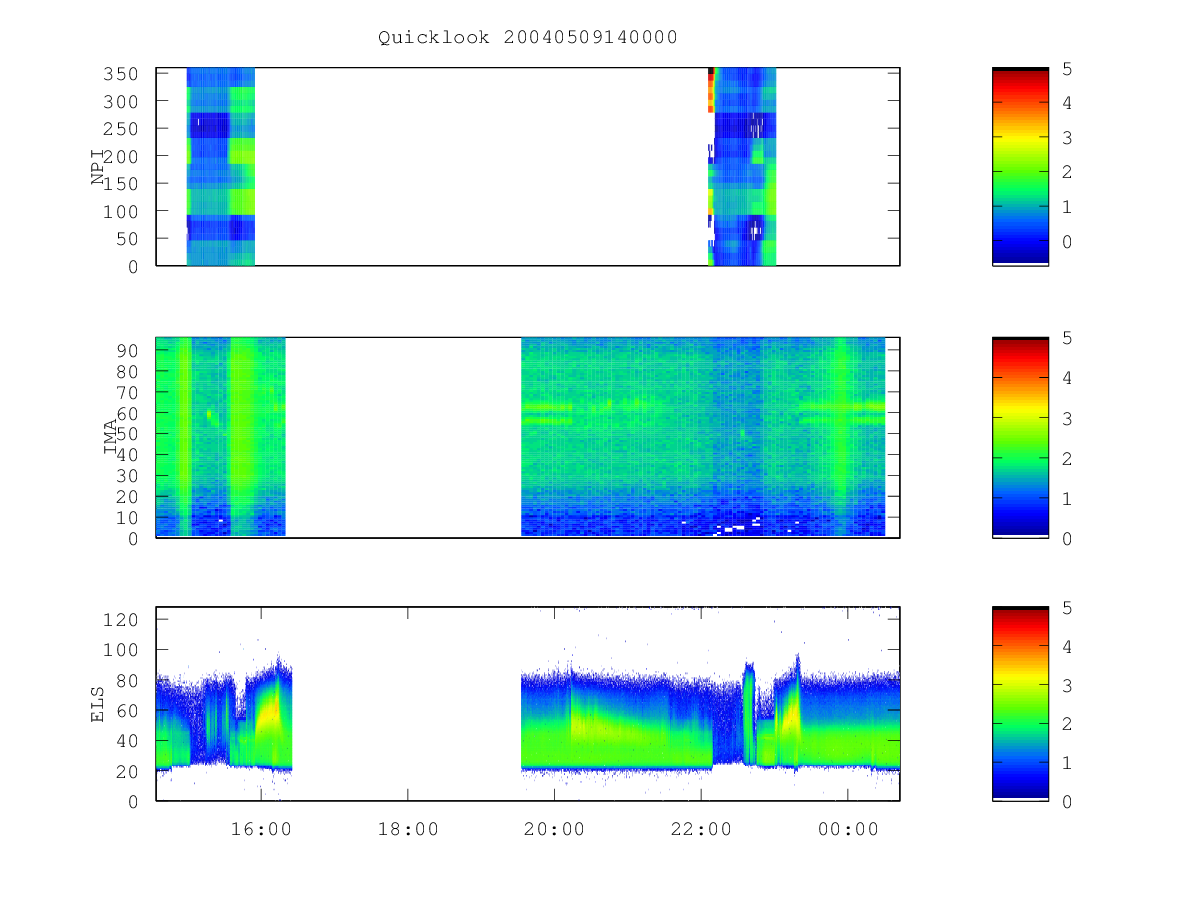This screenshot has width=1200, height=900.
Task: Click the 22:00 time axis label
Action: (x=701, y=829)
